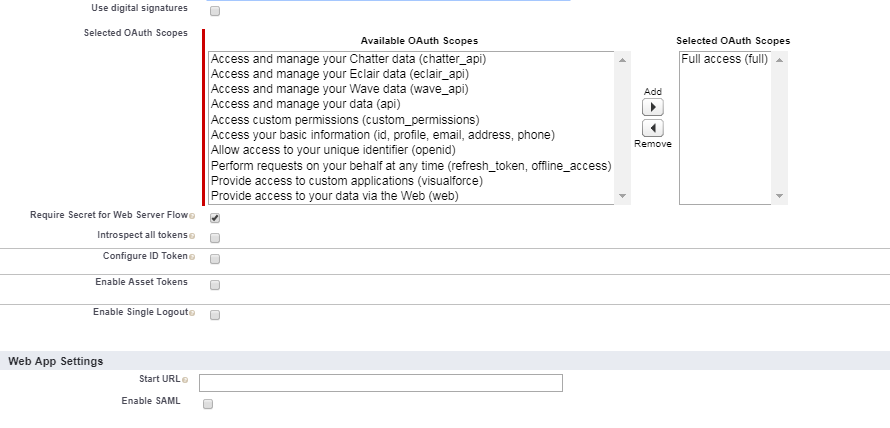Click help icon beside Configure ID Token
Image resolution: width=890 pixels, height=428 pixels.
pos(192,256)
